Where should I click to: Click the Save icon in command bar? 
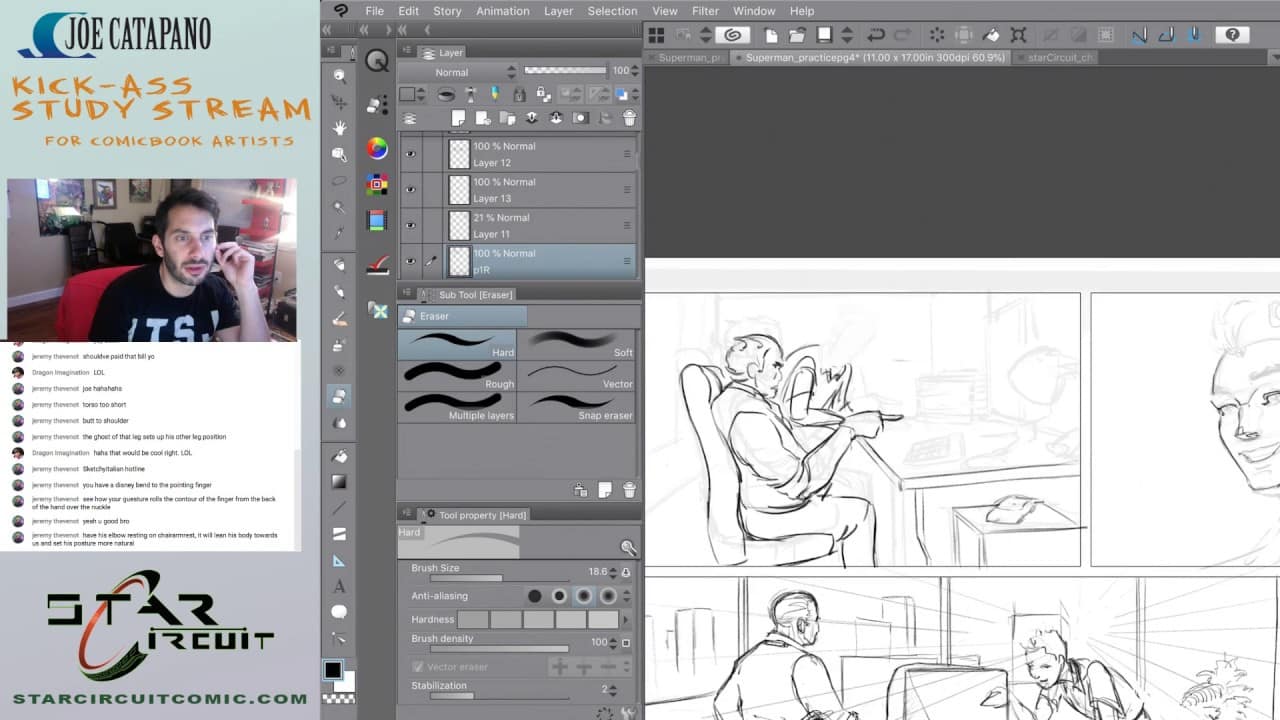pos(824,35)
